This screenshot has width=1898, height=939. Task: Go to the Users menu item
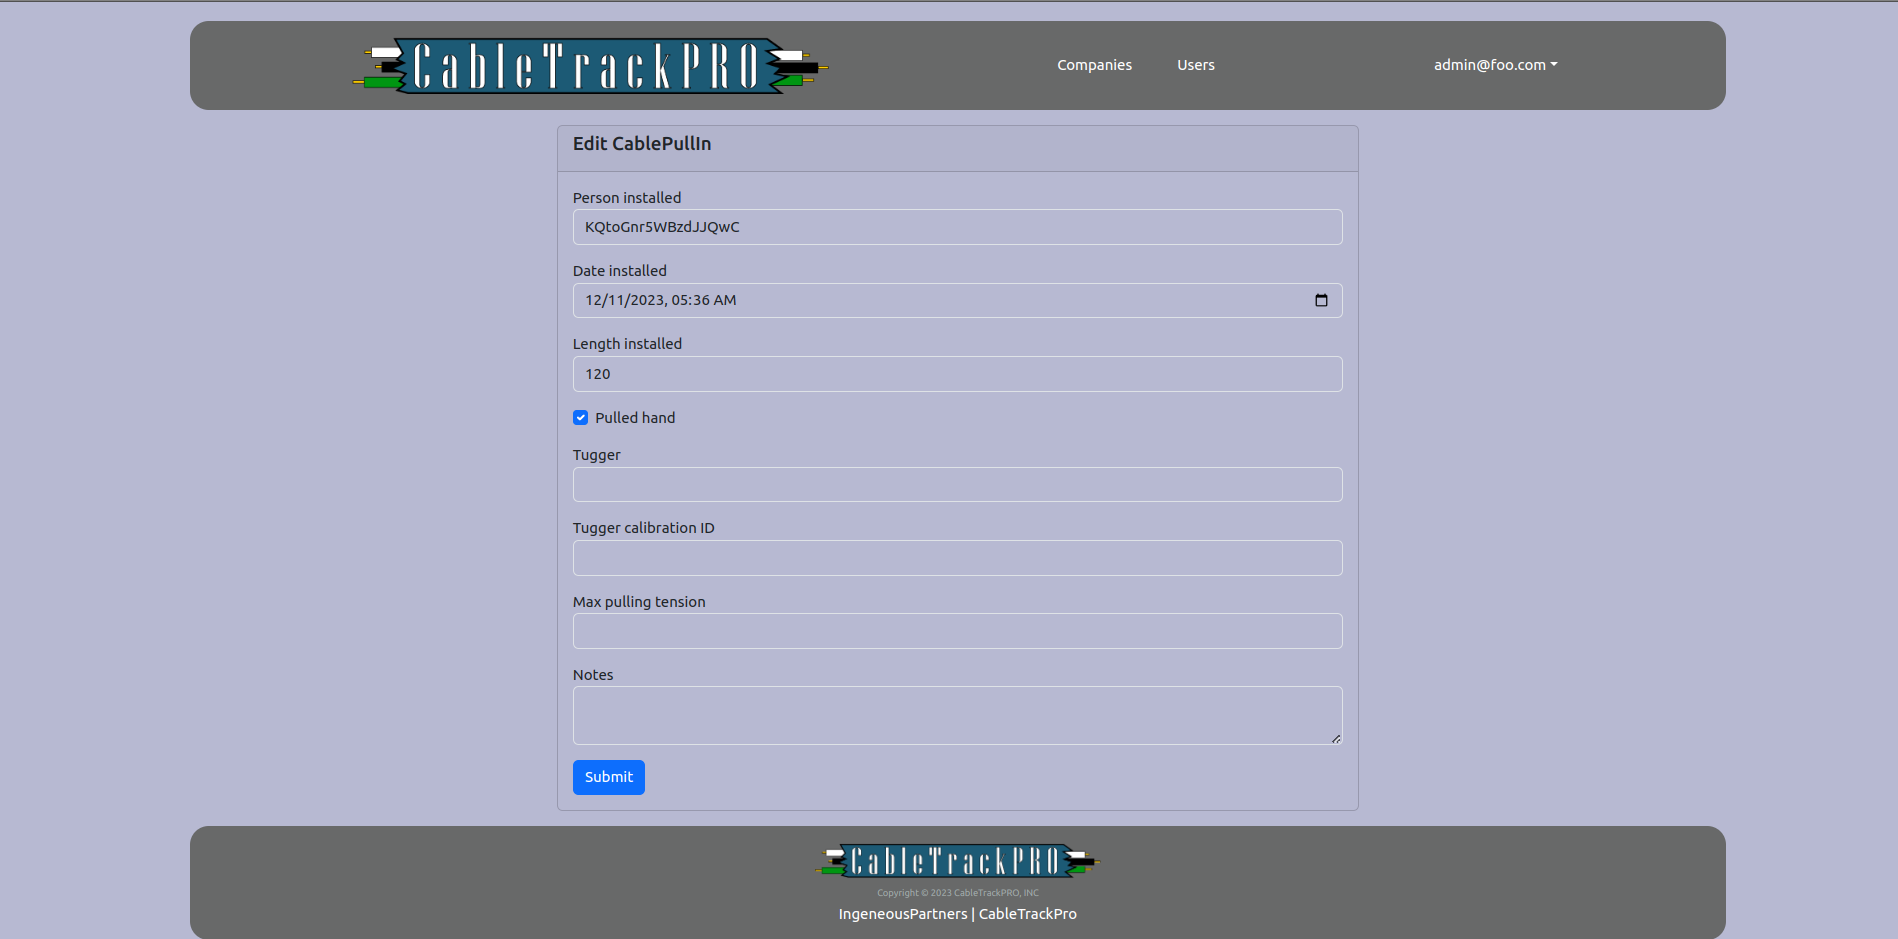pos(1195,65)
